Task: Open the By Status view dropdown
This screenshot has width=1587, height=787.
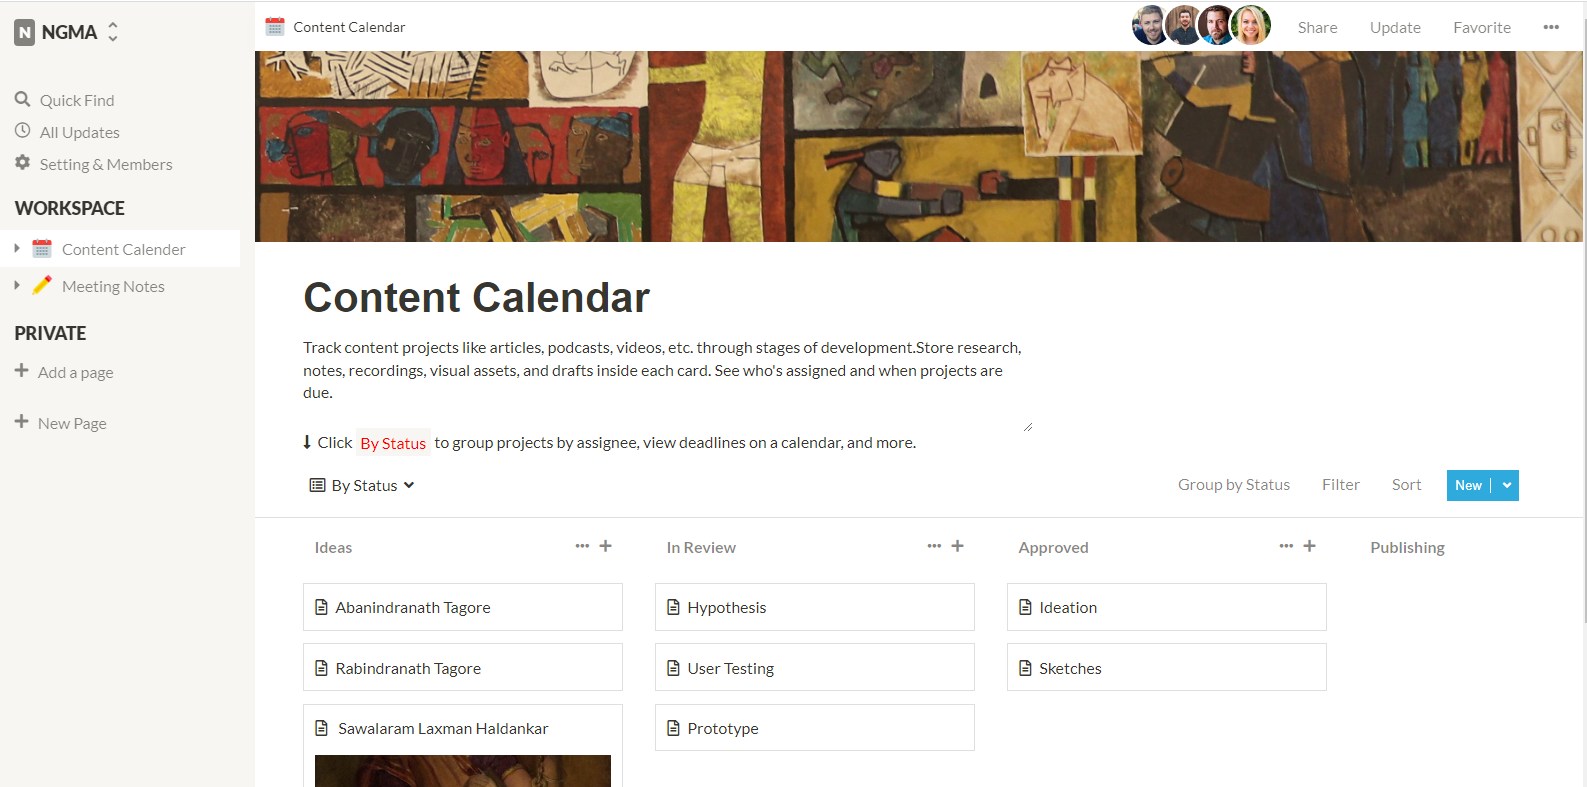Action: pyautogui.click(x=362, y=485)
